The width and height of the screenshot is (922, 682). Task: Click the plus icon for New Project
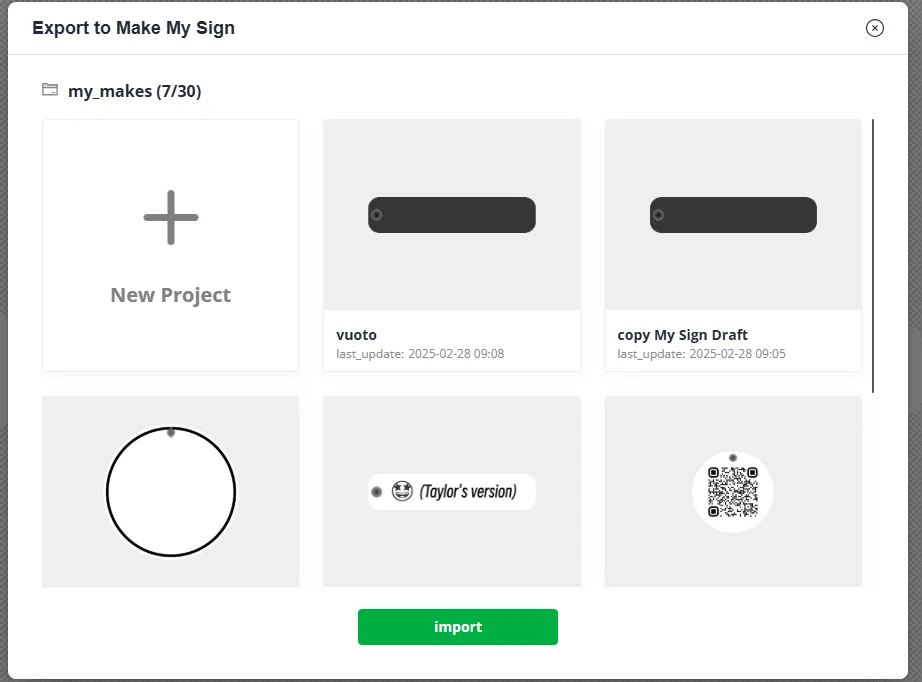click(x=171, y=217)
